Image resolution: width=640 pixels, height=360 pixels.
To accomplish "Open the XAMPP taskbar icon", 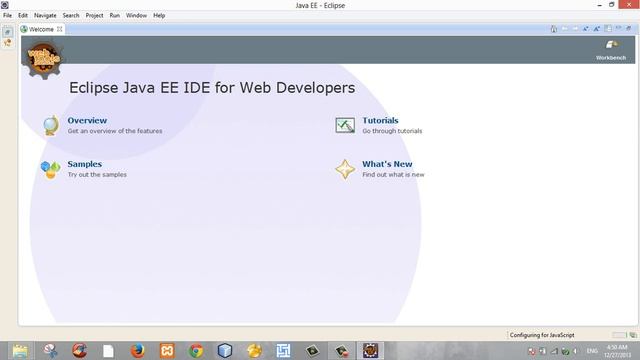I will (167, 351).
